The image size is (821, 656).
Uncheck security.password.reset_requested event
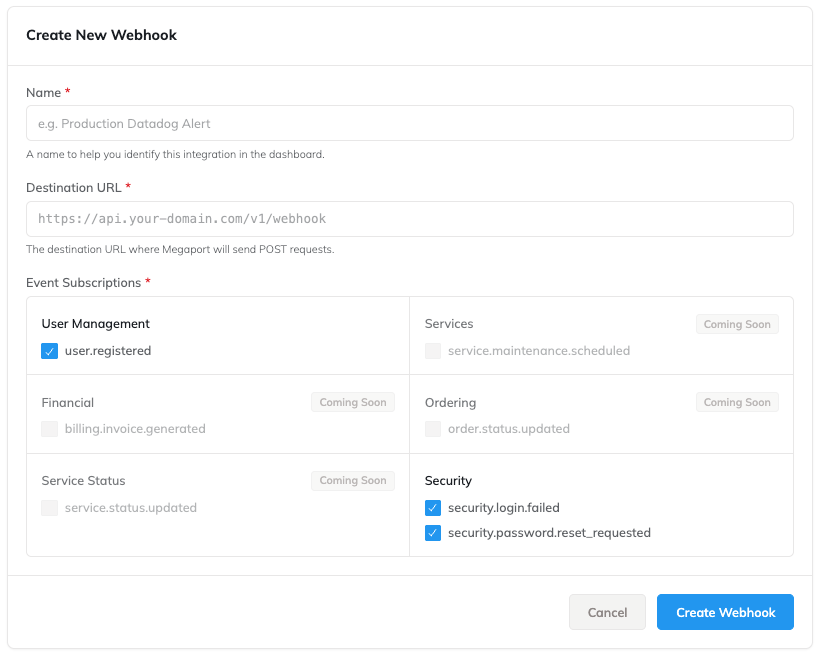pos(433,533)
